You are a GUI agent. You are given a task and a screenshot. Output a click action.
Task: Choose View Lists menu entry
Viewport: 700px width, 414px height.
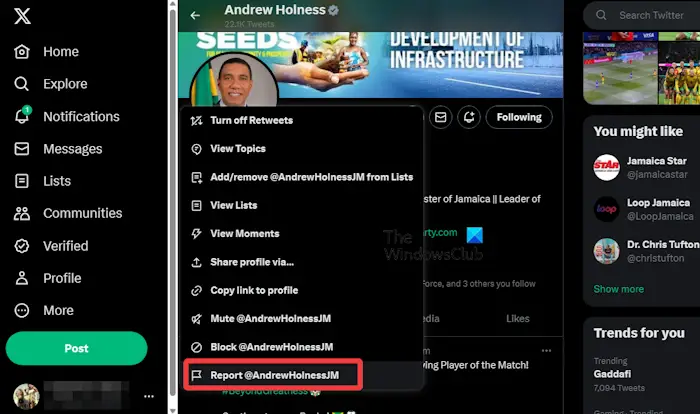[303, 205]
